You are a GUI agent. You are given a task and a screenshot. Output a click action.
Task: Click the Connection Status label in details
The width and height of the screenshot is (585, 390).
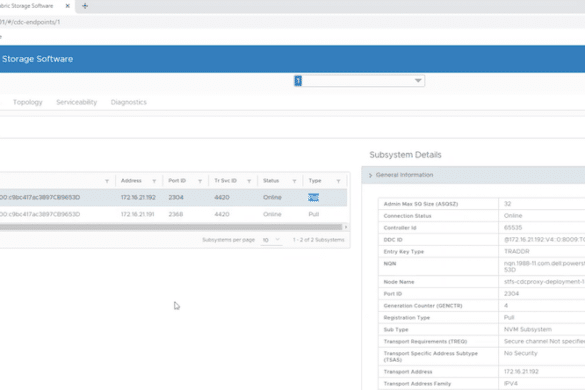click(x=407, y=216)
